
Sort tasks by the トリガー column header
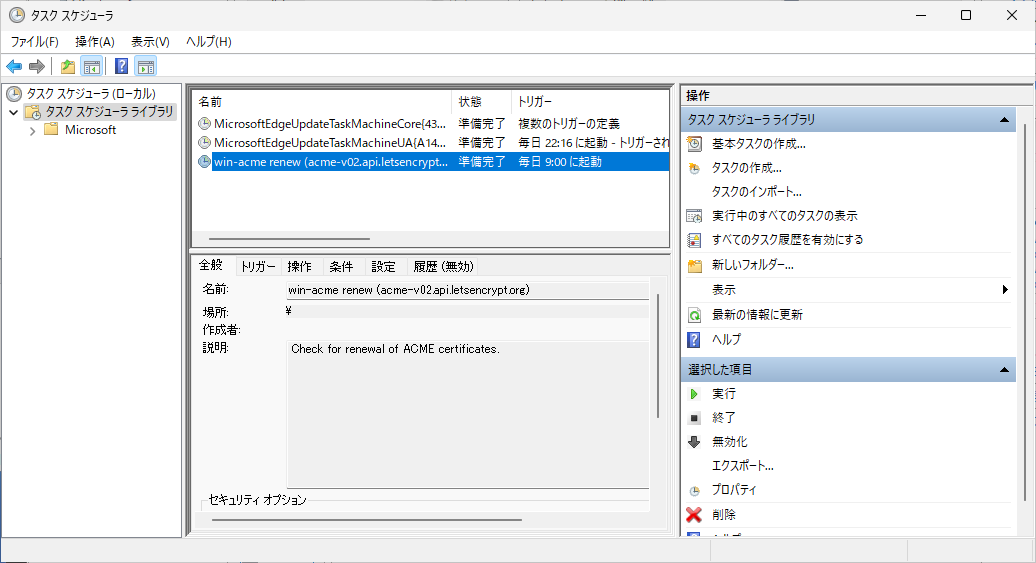tap(590, 102)
